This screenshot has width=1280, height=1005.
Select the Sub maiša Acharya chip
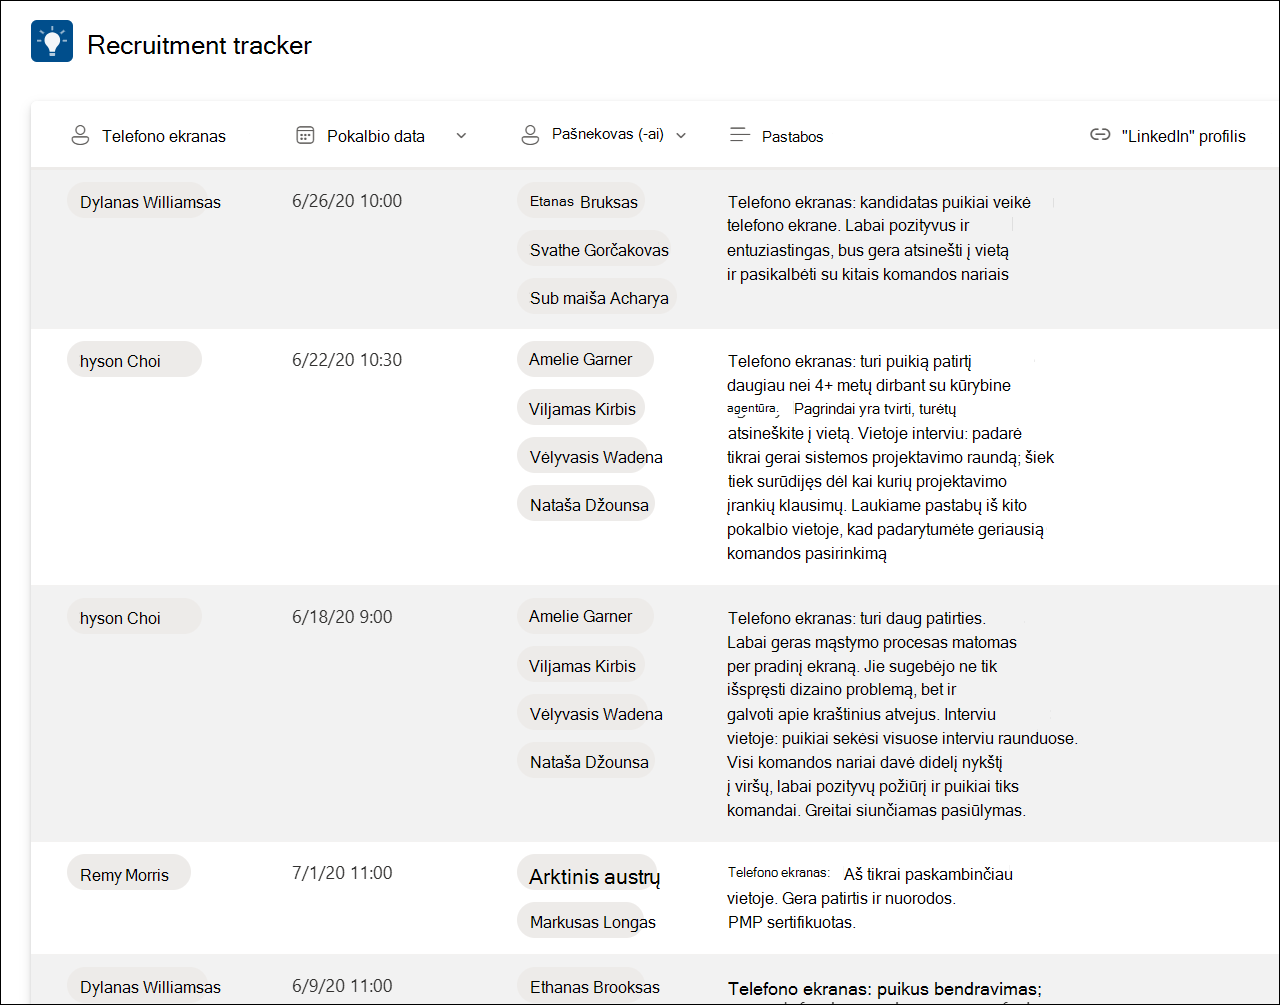(597, 297)
